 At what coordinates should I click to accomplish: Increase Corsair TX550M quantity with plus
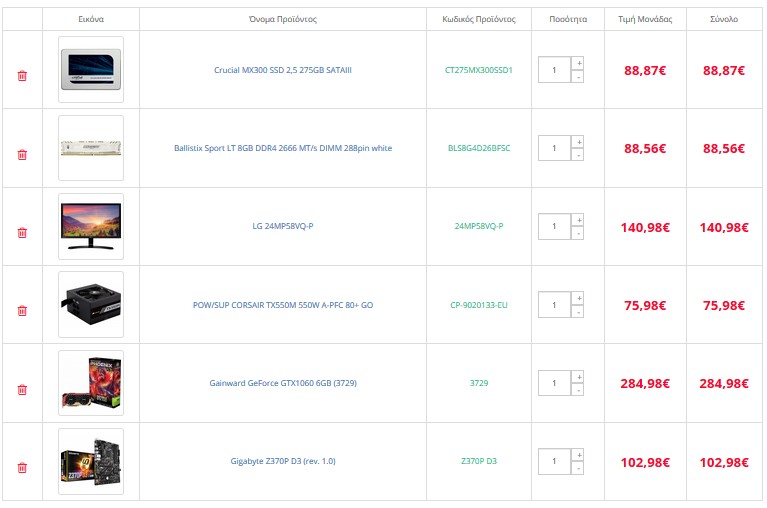click(x=578, y=298)
